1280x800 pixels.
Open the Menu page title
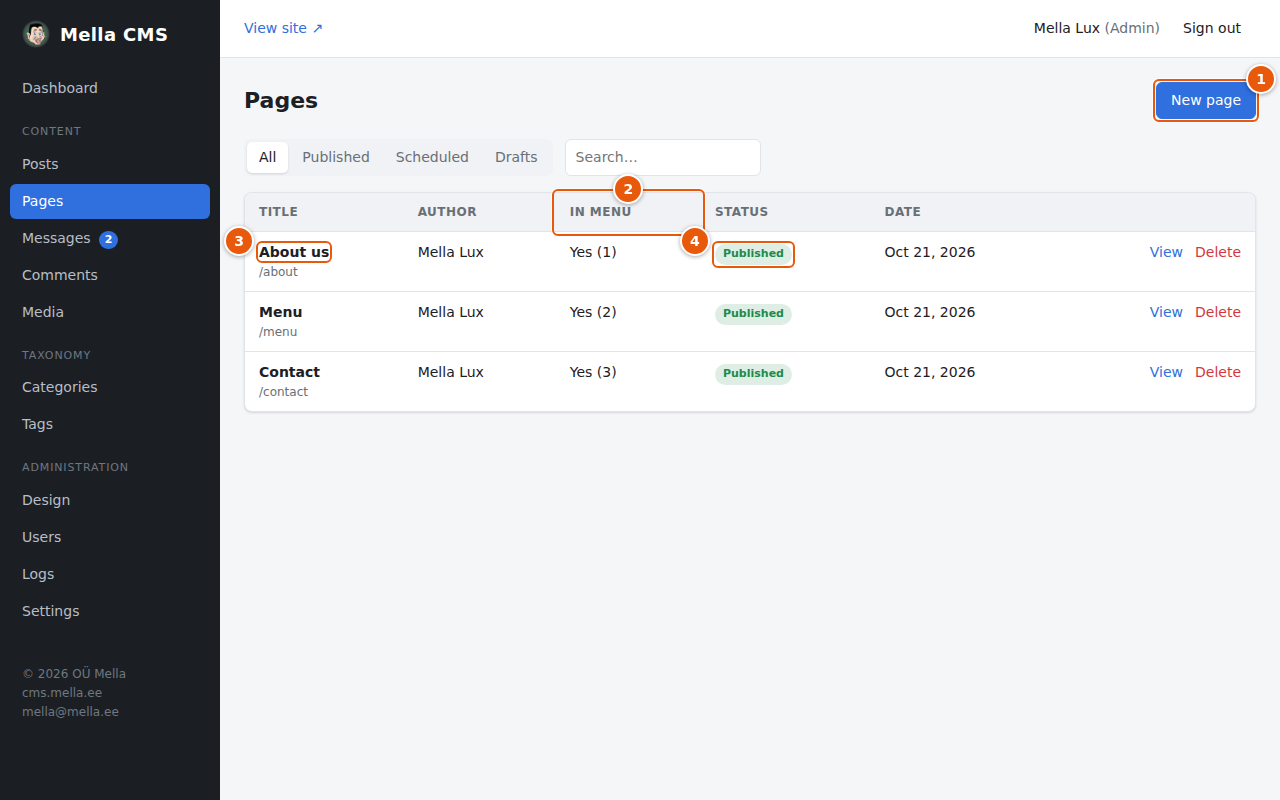[280, 312]
